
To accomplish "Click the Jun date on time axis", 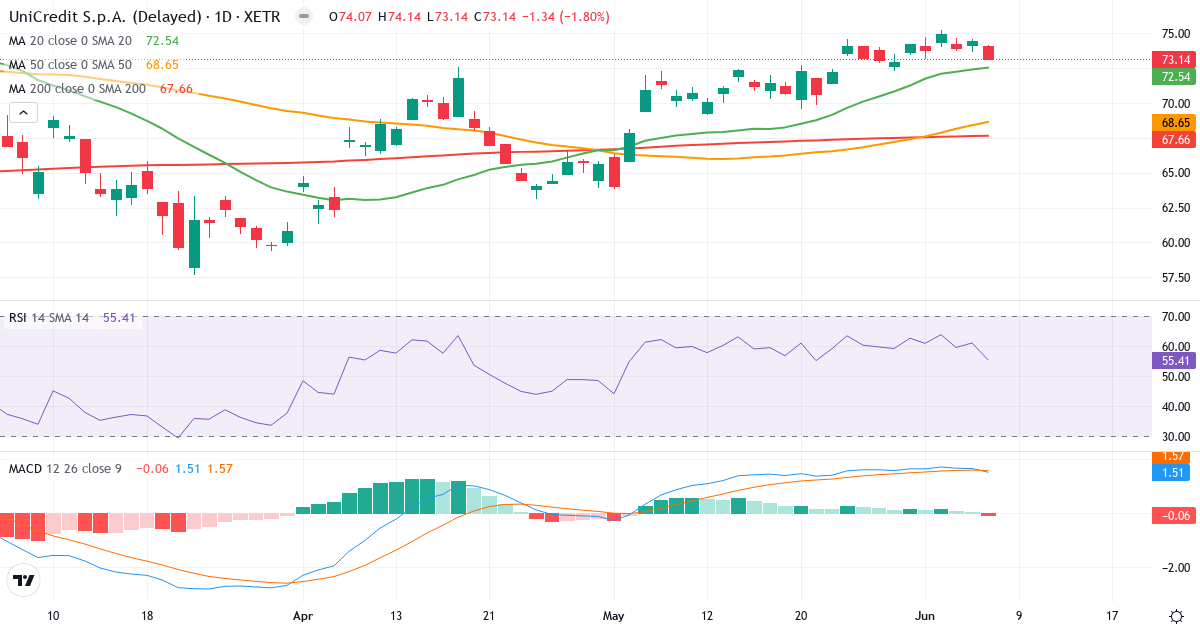I will pyautogui.click(x=925, y=616).
